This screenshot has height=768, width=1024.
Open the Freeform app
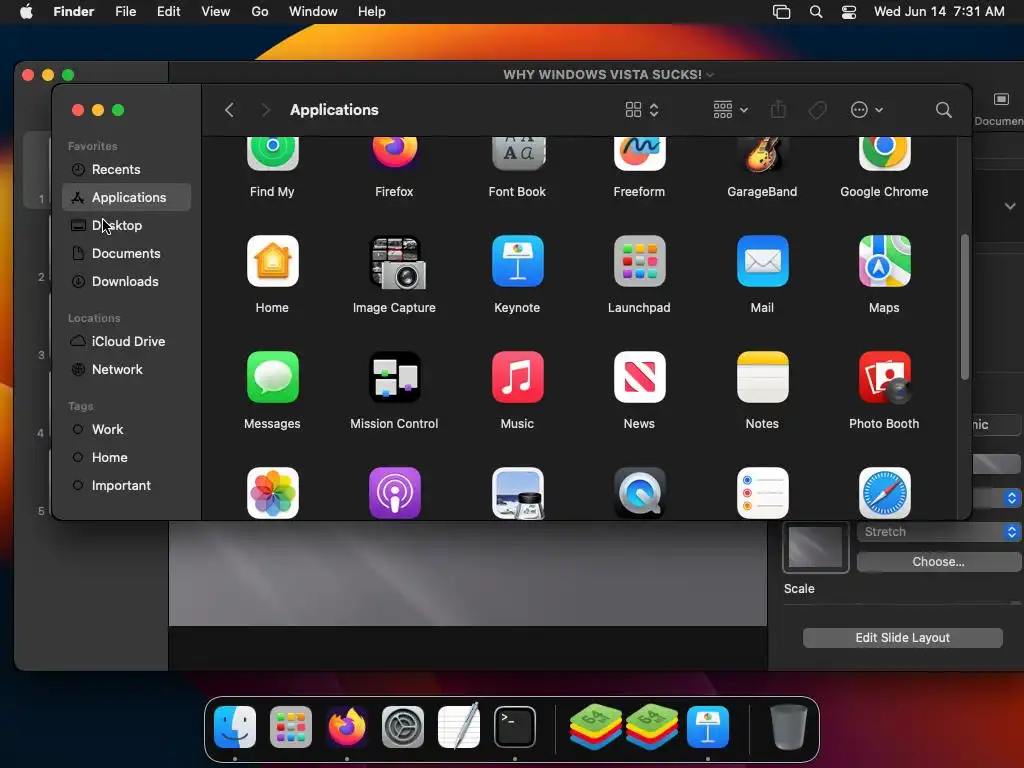pos(639,153)
